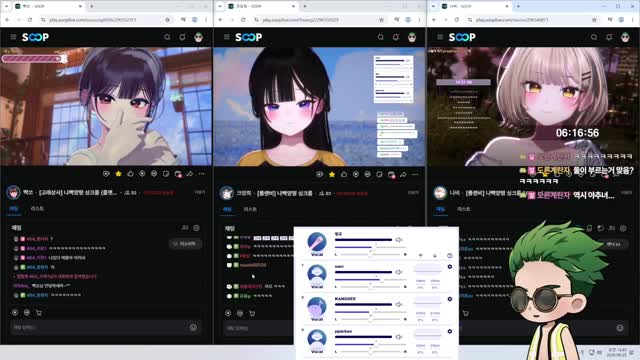
Task: Click the thumbs-up icon under the left stream
Action: pyautogui.click(x=130, y=174)
